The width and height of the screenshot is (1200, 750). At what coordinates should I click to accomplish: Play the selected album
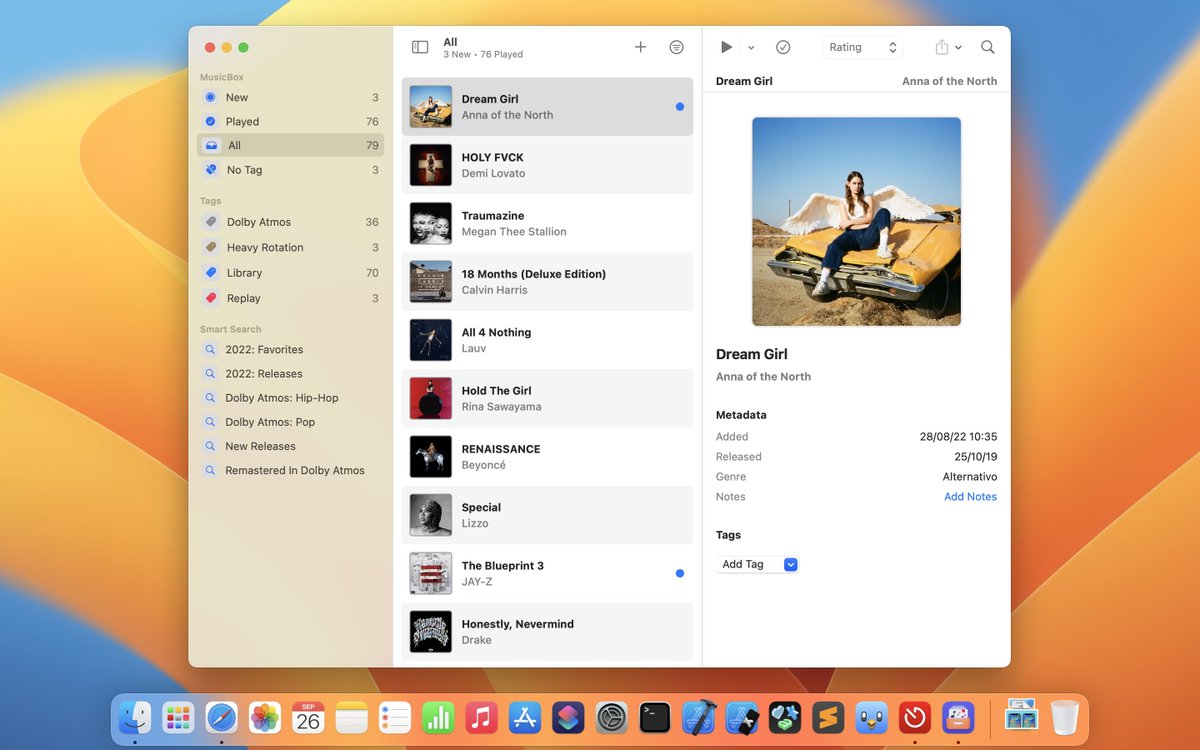pyautogui.click(x=727, y=47)
